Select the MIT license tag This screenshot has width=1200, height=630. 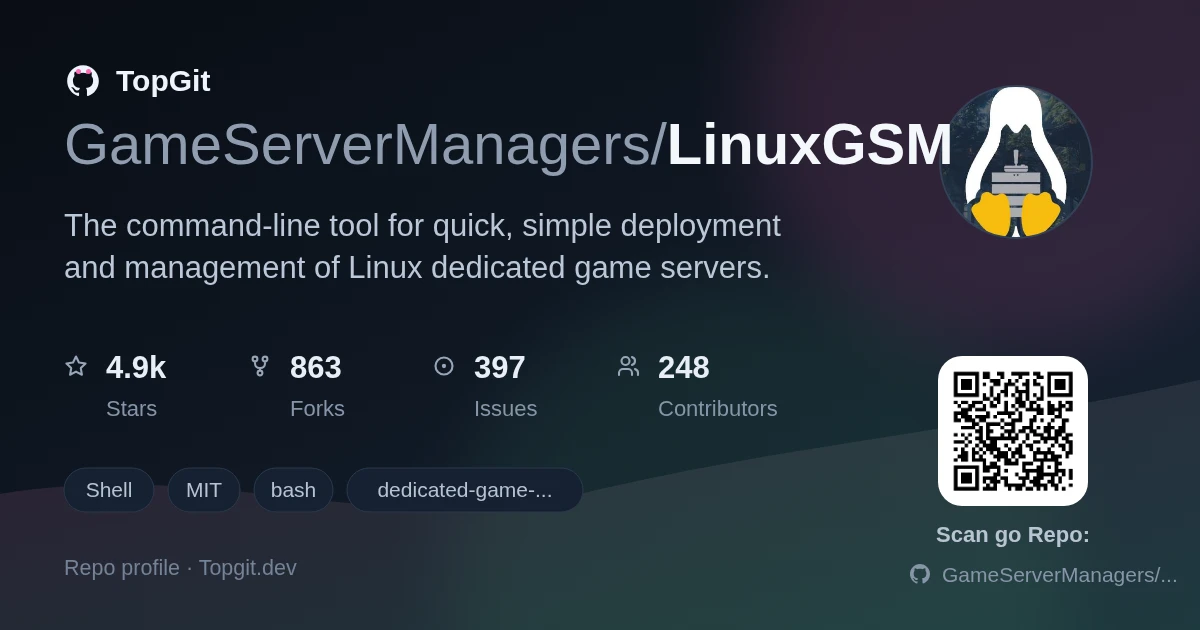pos(204,490)
